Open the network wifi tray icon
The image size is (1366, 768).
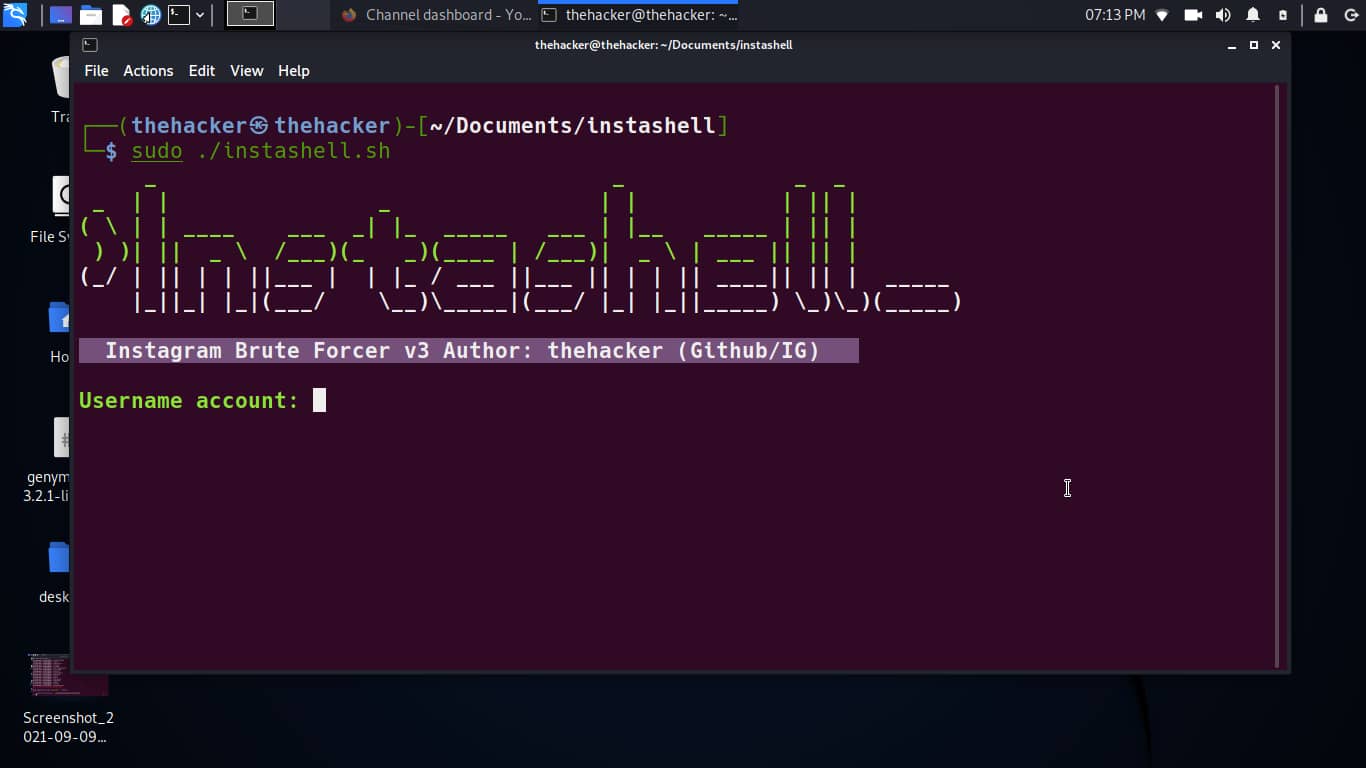point(1162,15)
